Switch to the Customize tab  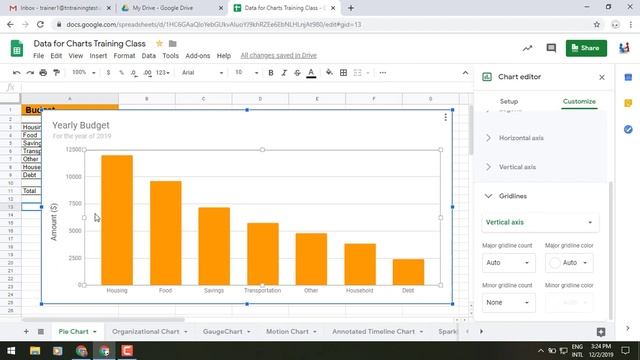[579, 101]
